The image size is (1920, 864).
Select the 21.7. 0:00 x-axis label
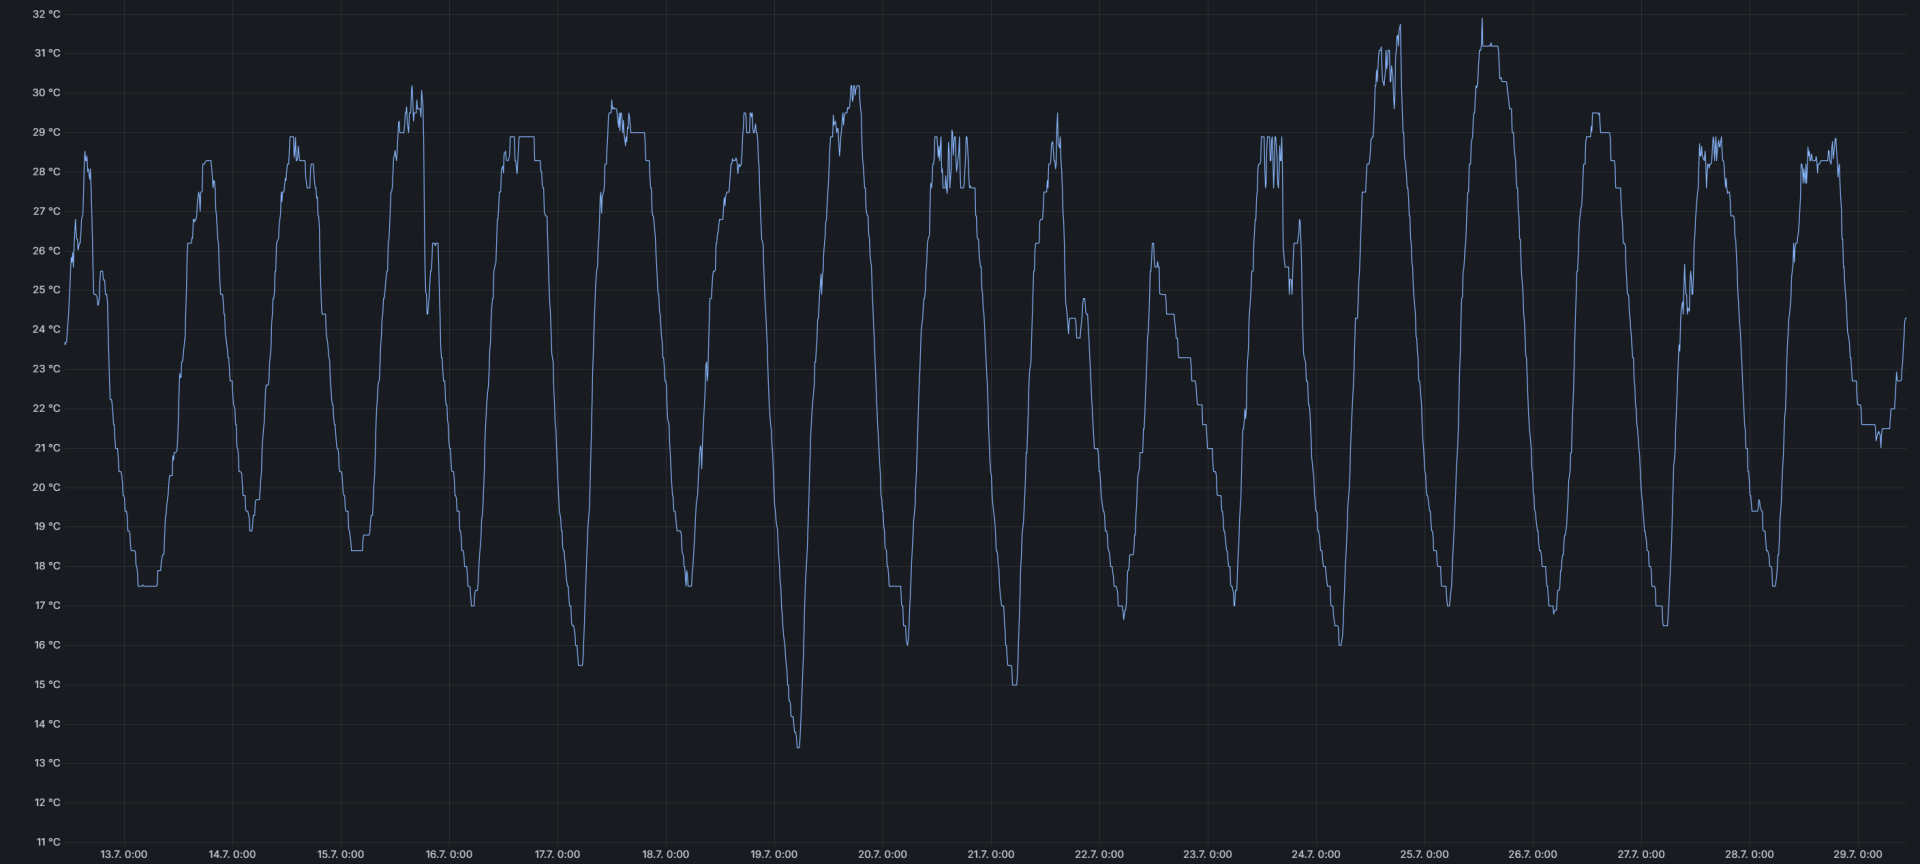991,854
